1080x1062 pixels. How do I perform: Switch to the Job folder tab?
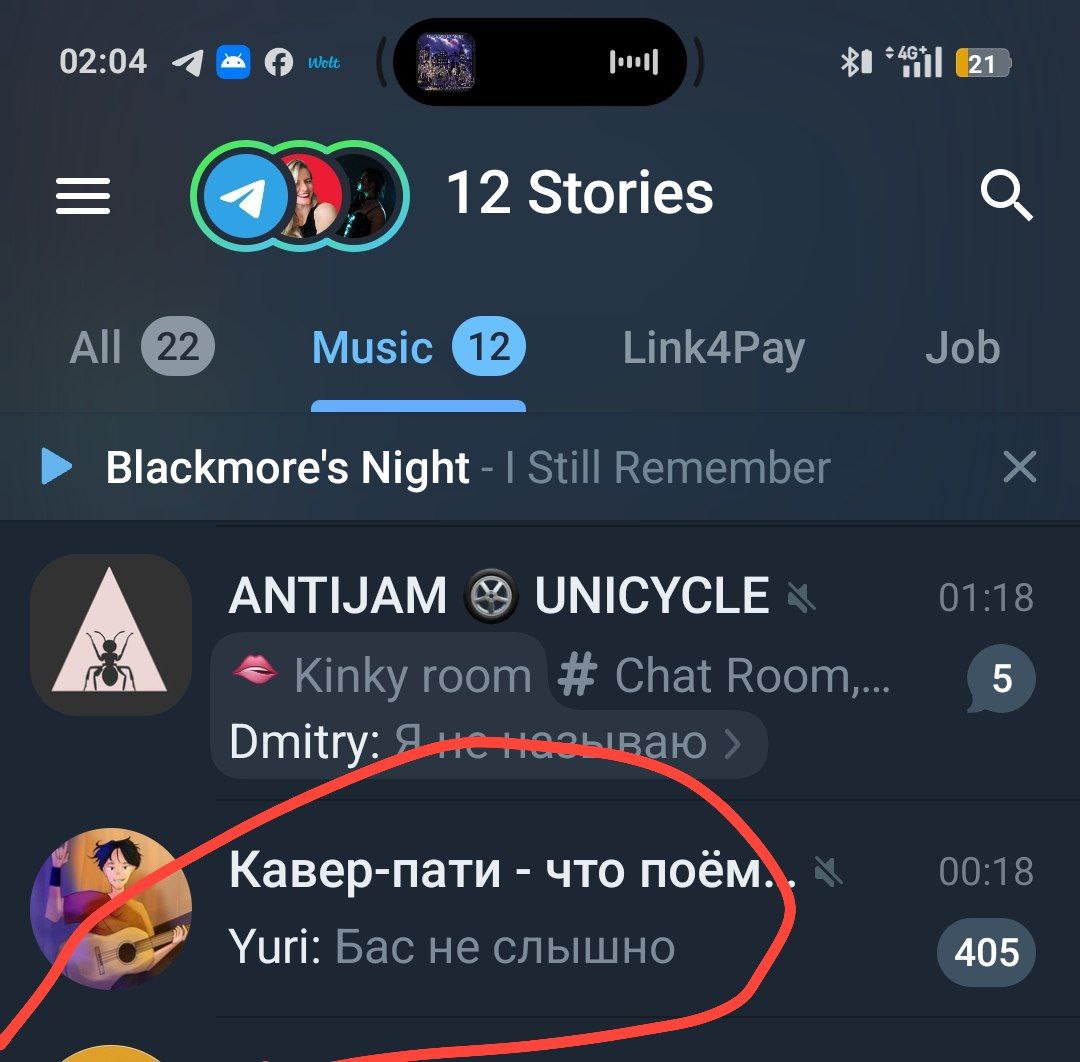(x=962, y=348)
